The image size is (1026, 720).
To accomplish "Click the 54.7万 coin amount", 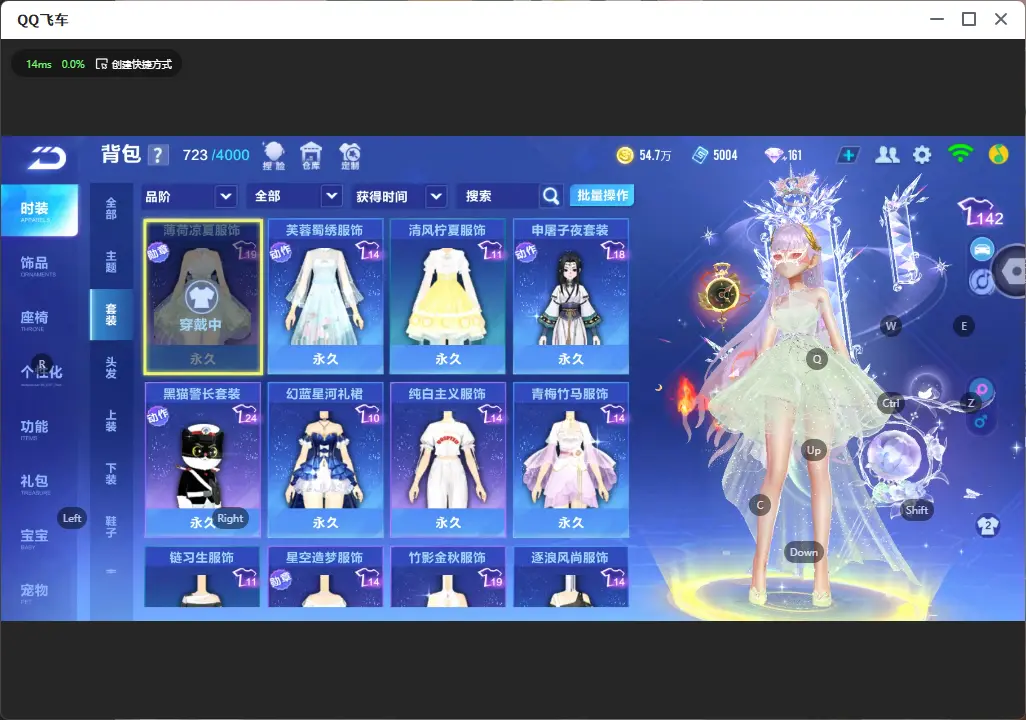I will coord(655,155).
